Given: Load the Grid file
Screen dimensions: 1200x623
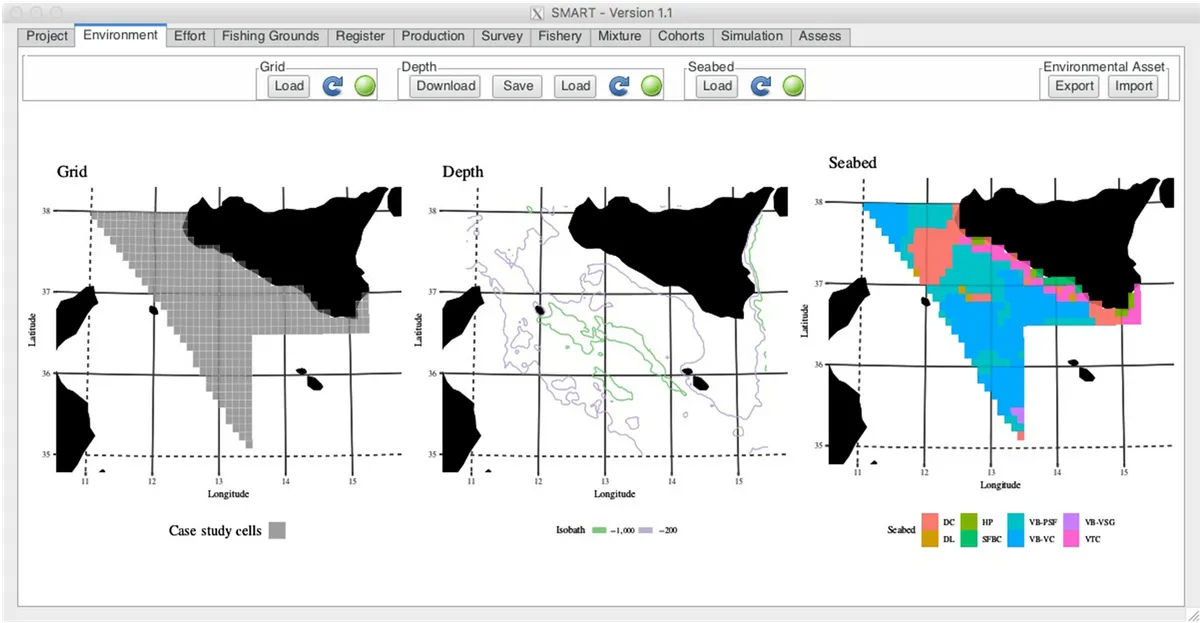Looking at the screenshot, I should pyautogui.click(x=289, y=86).
